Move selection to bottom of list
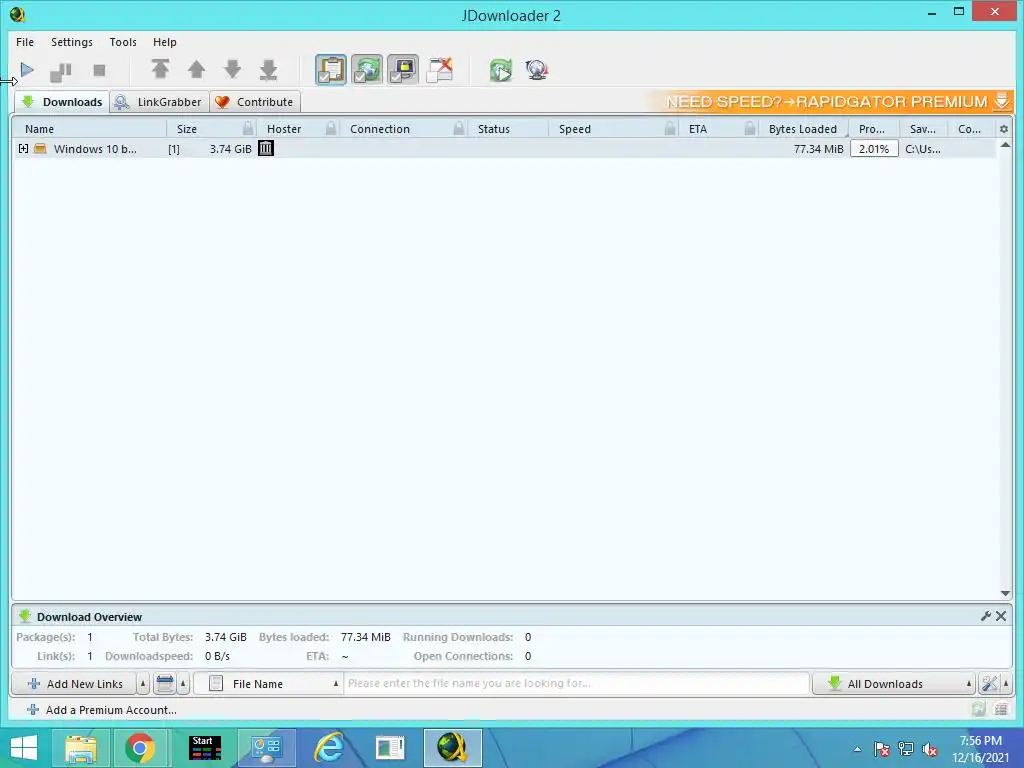Image resolution: width=1024 pixels, height=768 pixels. 268,69
